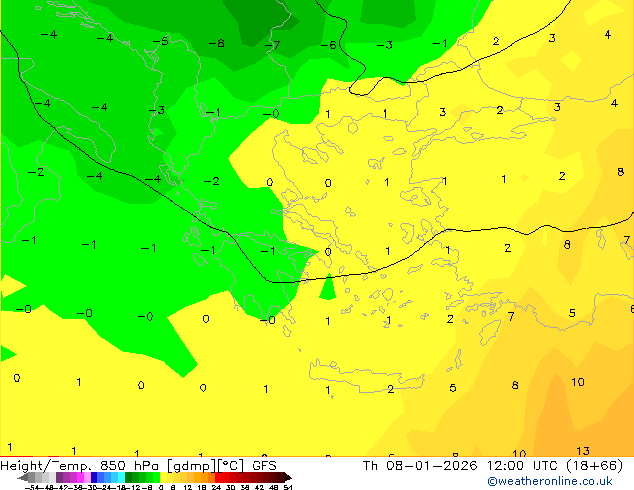Select the 'GFS' model label

point(264,466)
